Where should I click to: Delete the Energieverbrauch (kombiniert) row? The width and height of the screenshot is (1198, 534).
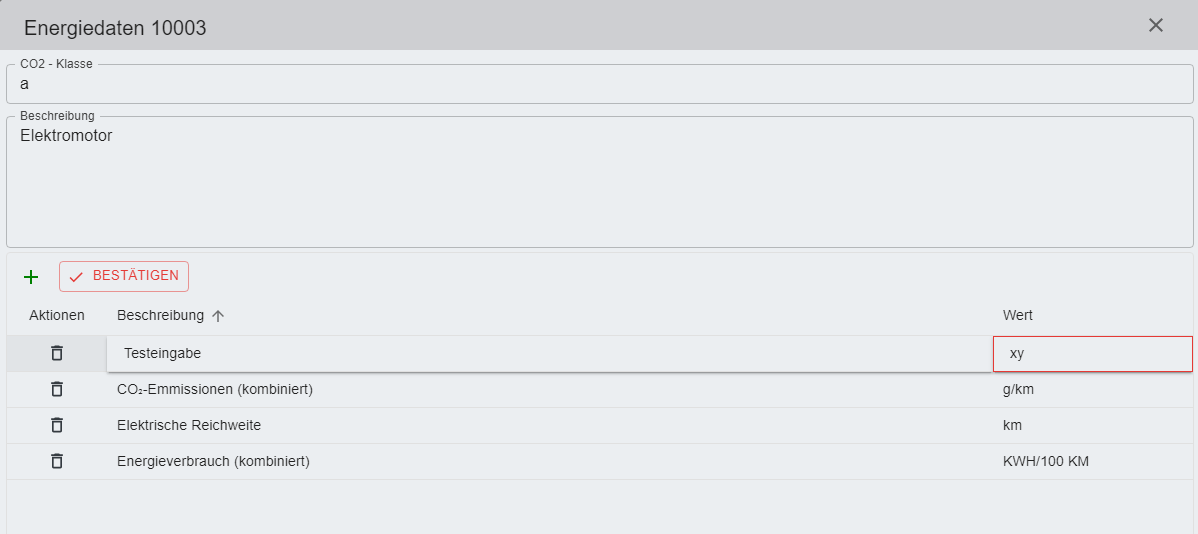pos(57,461)
